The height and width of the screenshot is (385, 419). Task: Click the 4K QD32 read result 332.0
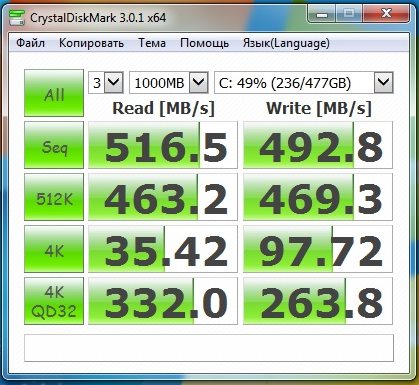(x=163, y=301)
